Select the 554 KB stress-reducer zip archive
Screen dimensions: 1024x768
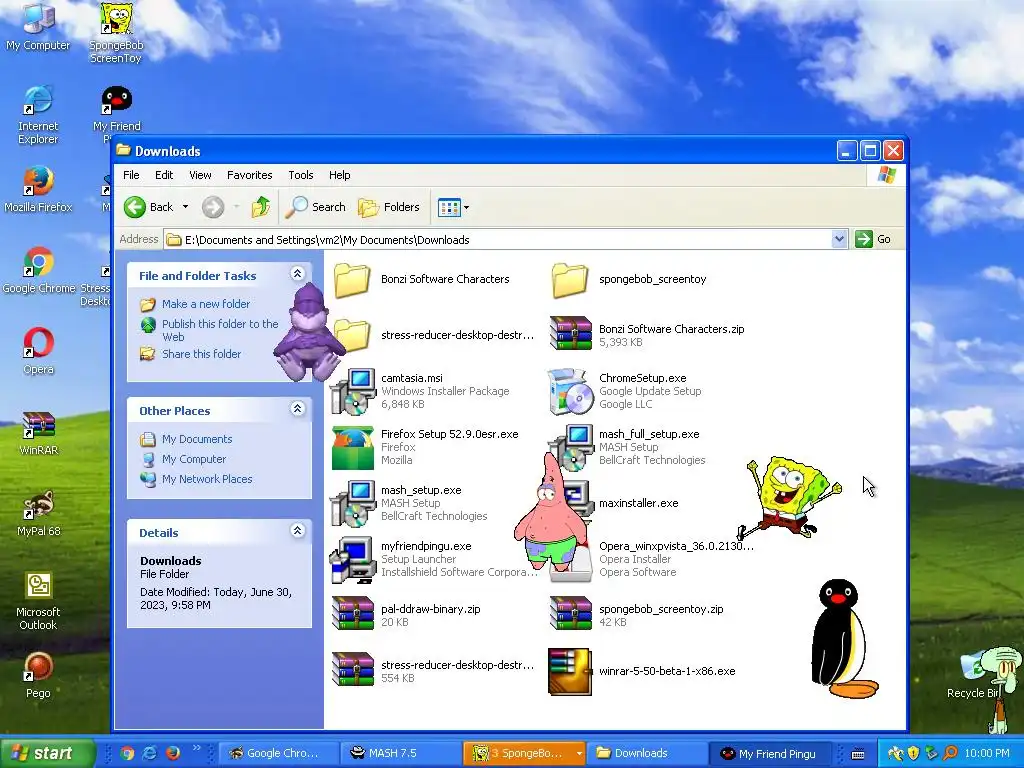click(x=433, y=671)
